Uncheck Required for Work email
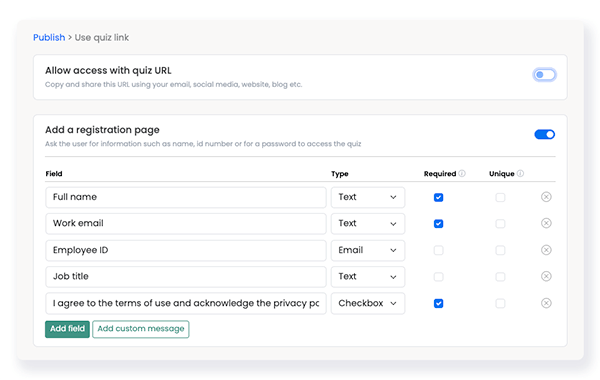This screenshot has height=380, width=600. (x=439, y=223)
